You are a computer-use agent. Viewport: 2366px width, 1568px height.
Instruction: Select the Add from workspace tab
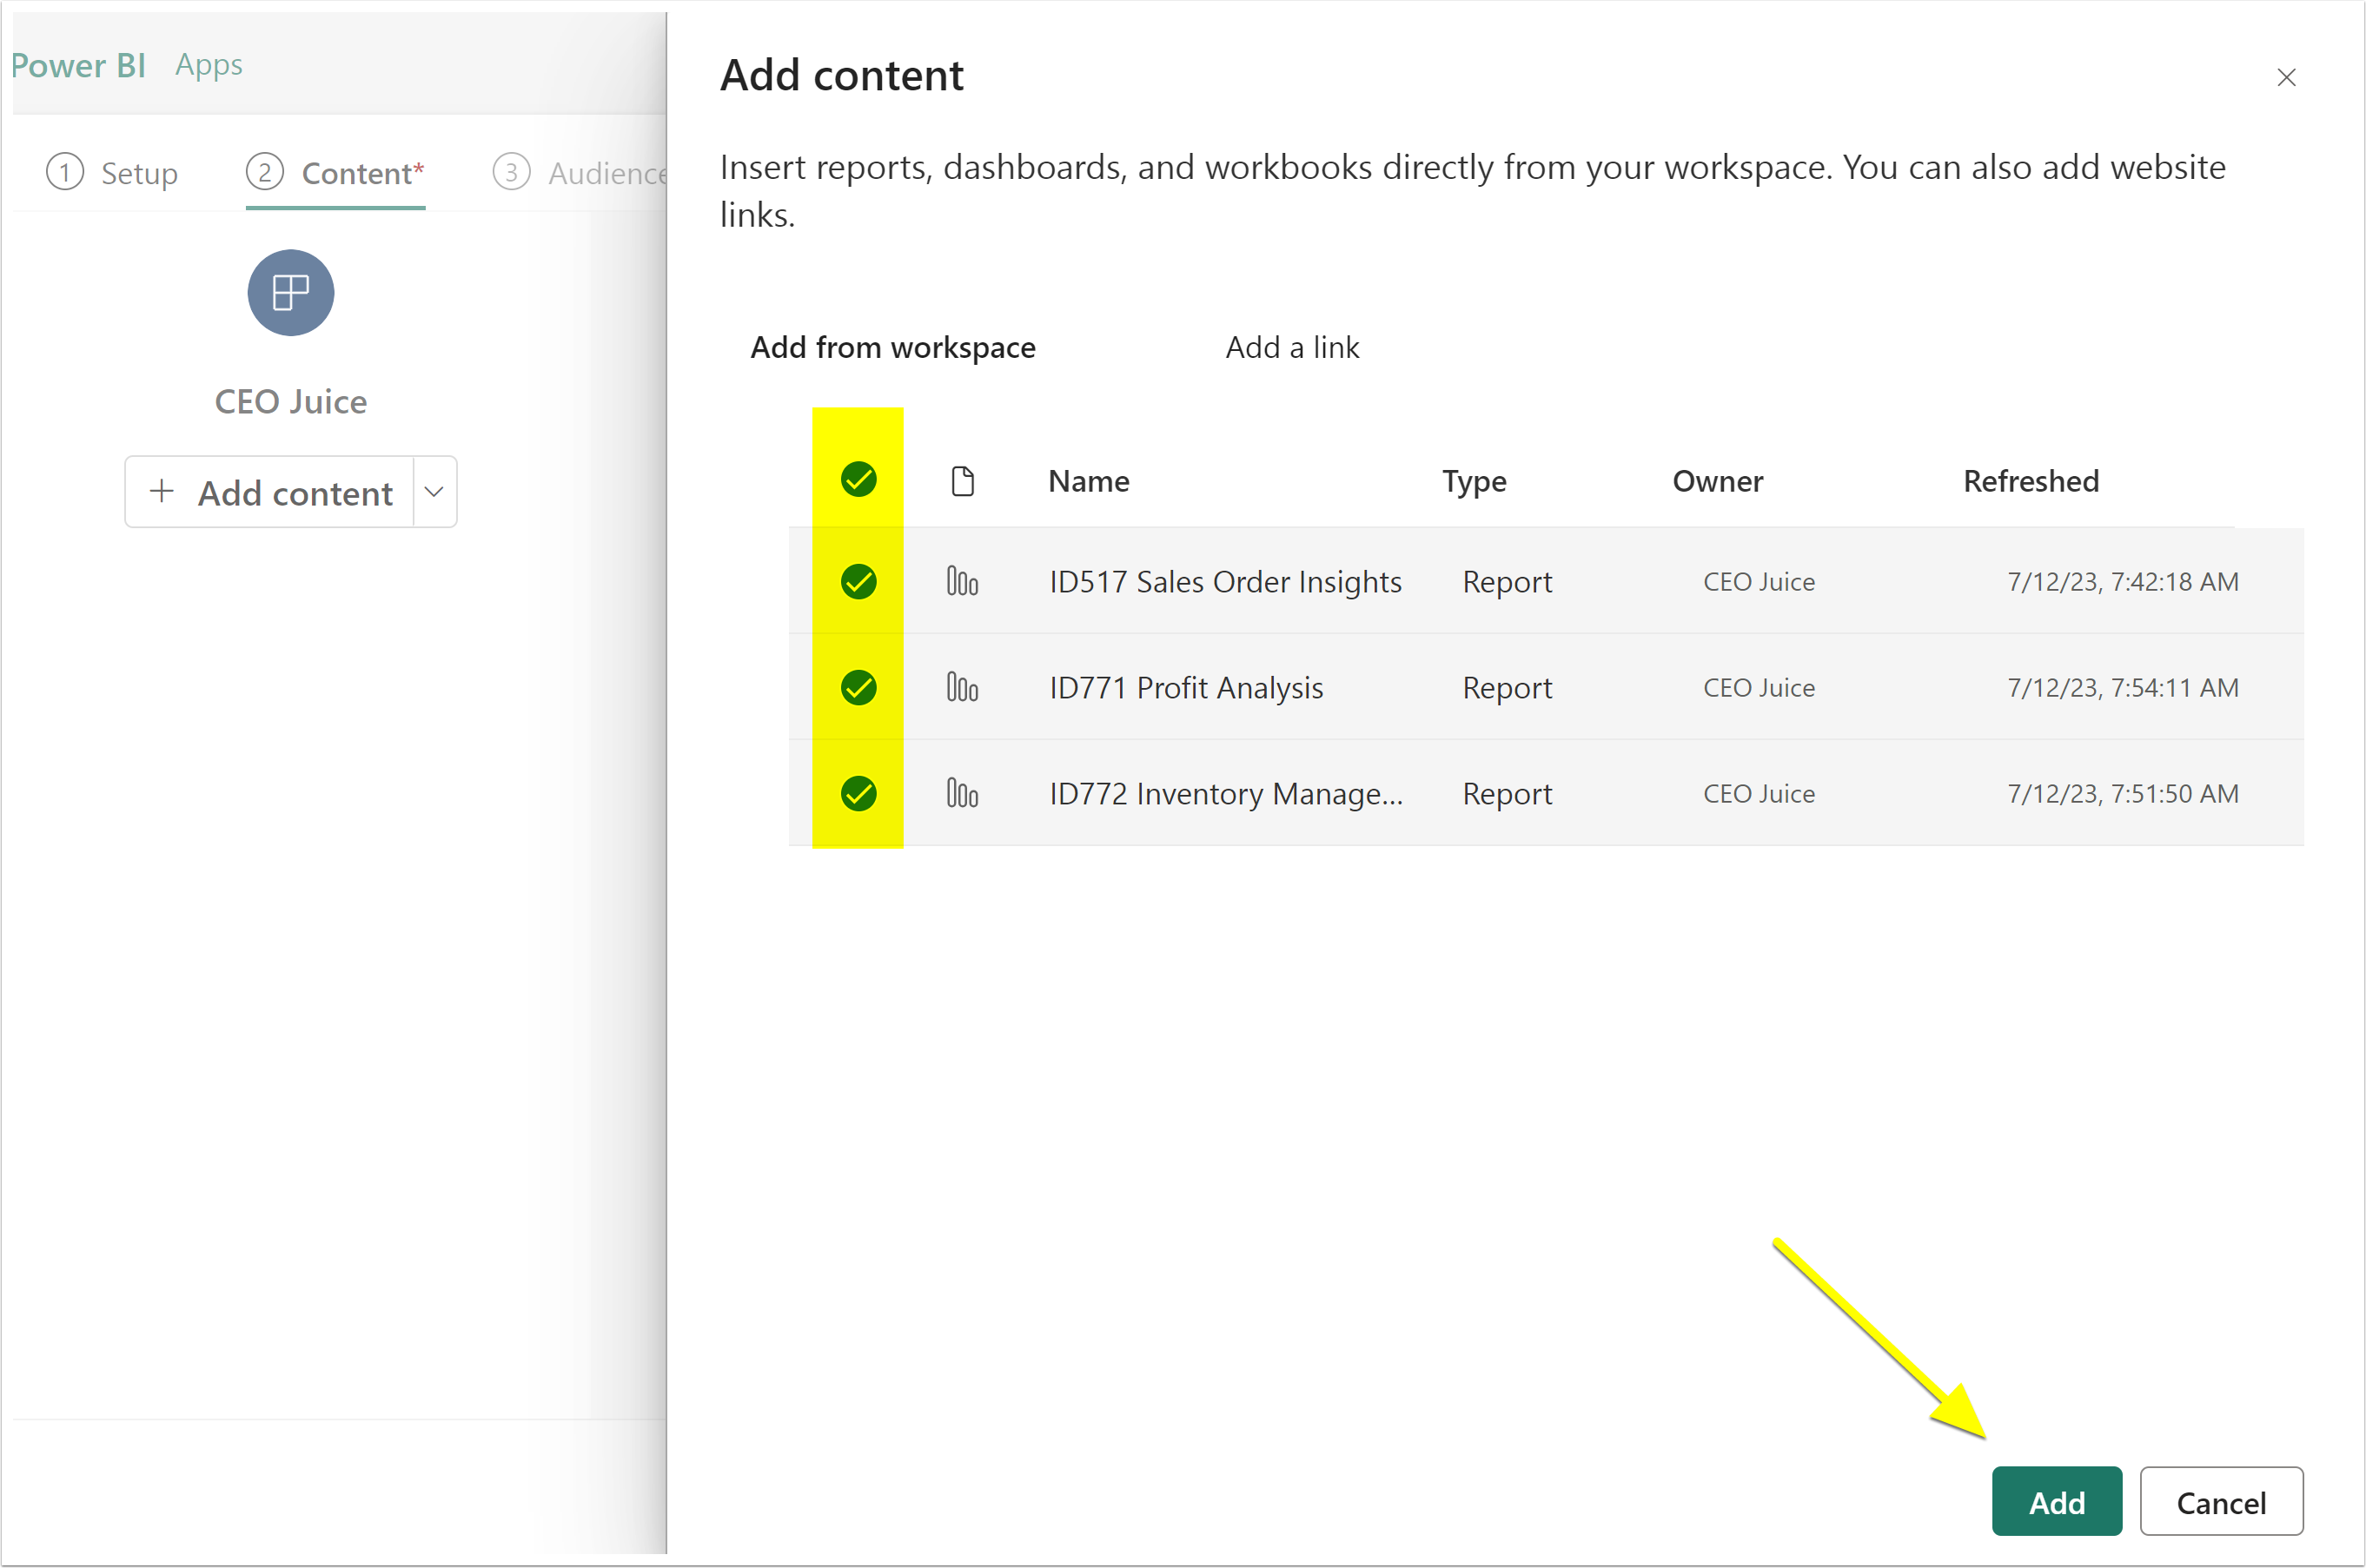(x=893, y=347)
